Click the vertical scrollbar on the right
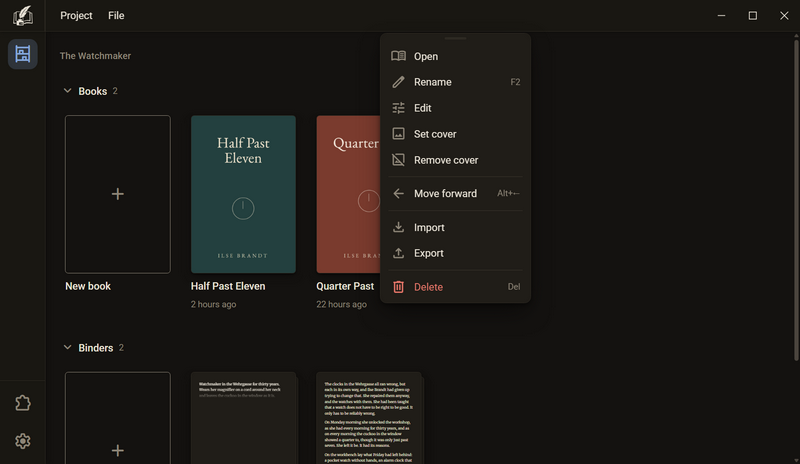 796,199
